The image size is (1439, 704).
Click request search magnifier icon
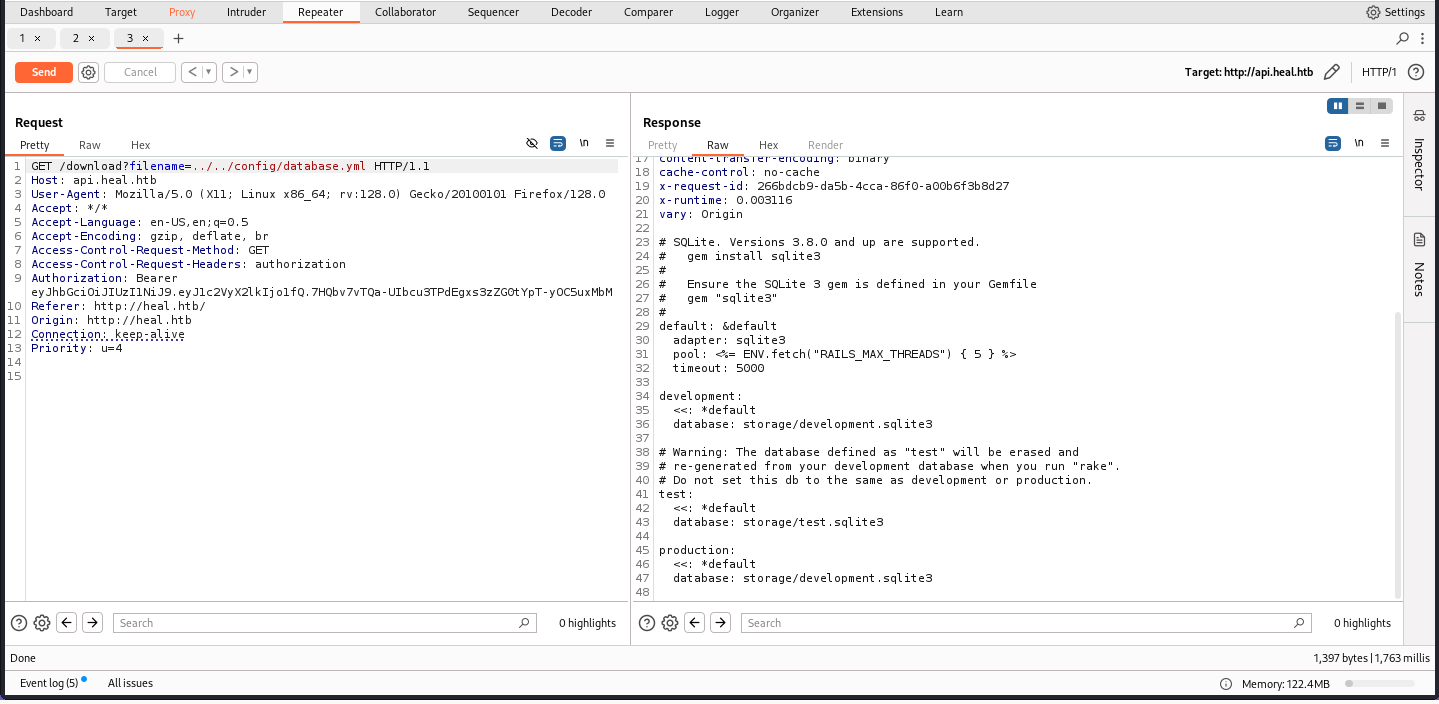pyautogui.click(x=524, y=623)
